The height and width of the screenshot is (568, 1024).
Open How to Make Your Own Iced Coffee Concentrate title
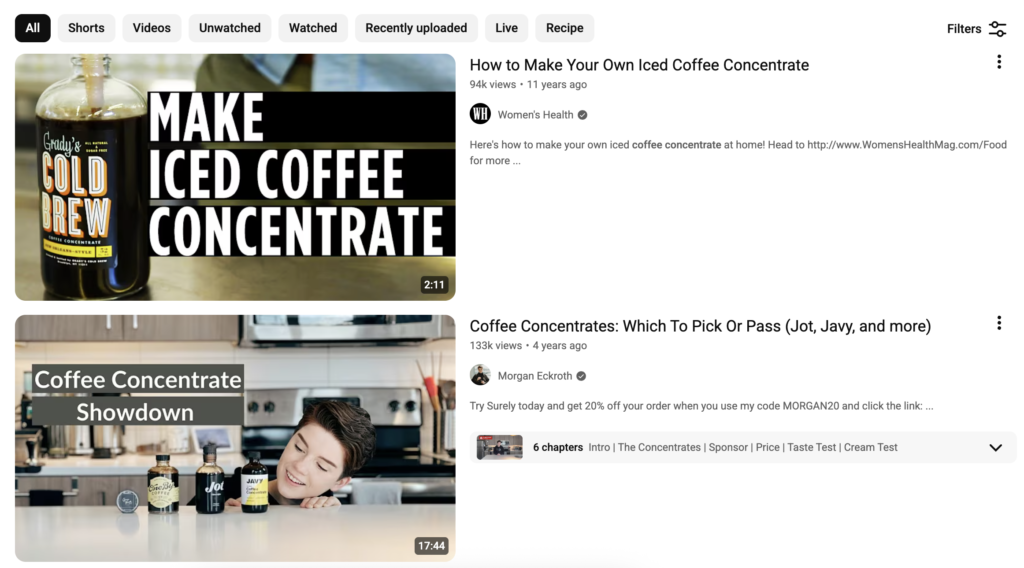point(639,65)
